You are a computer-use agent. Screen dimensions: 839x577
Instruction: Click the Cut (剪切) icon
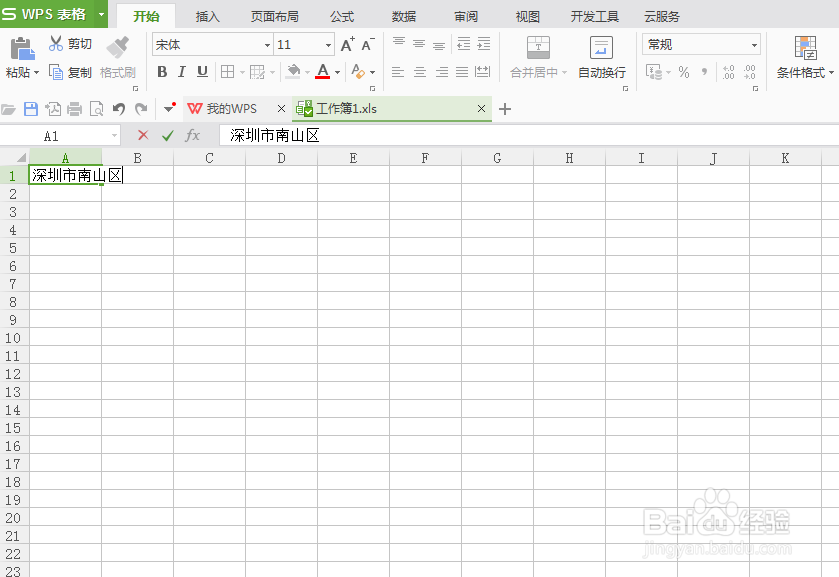pyautogui.click(x=57, y=43)
